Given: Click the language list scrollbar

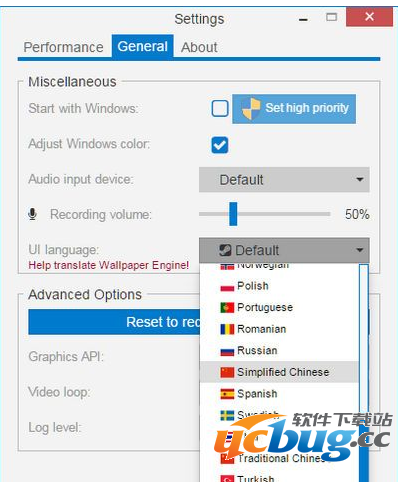Looking at the screenshot, I should pyautogui.click(x=364, y=373).
